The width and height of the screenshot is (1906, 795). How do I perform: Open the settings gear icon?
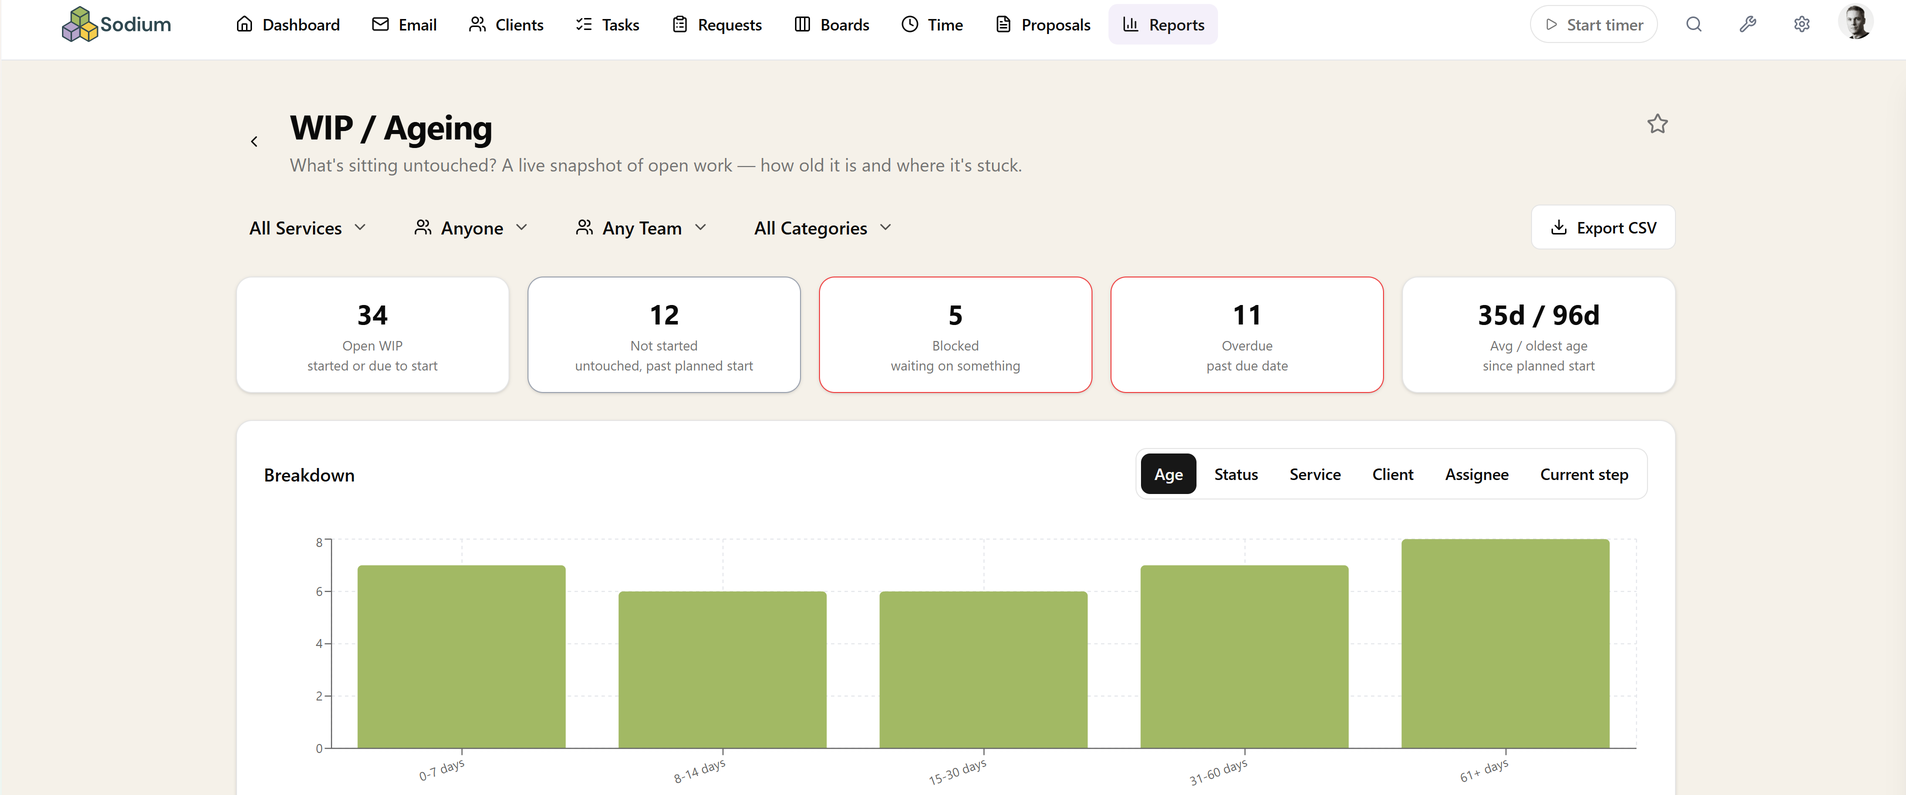(1801, 24)
